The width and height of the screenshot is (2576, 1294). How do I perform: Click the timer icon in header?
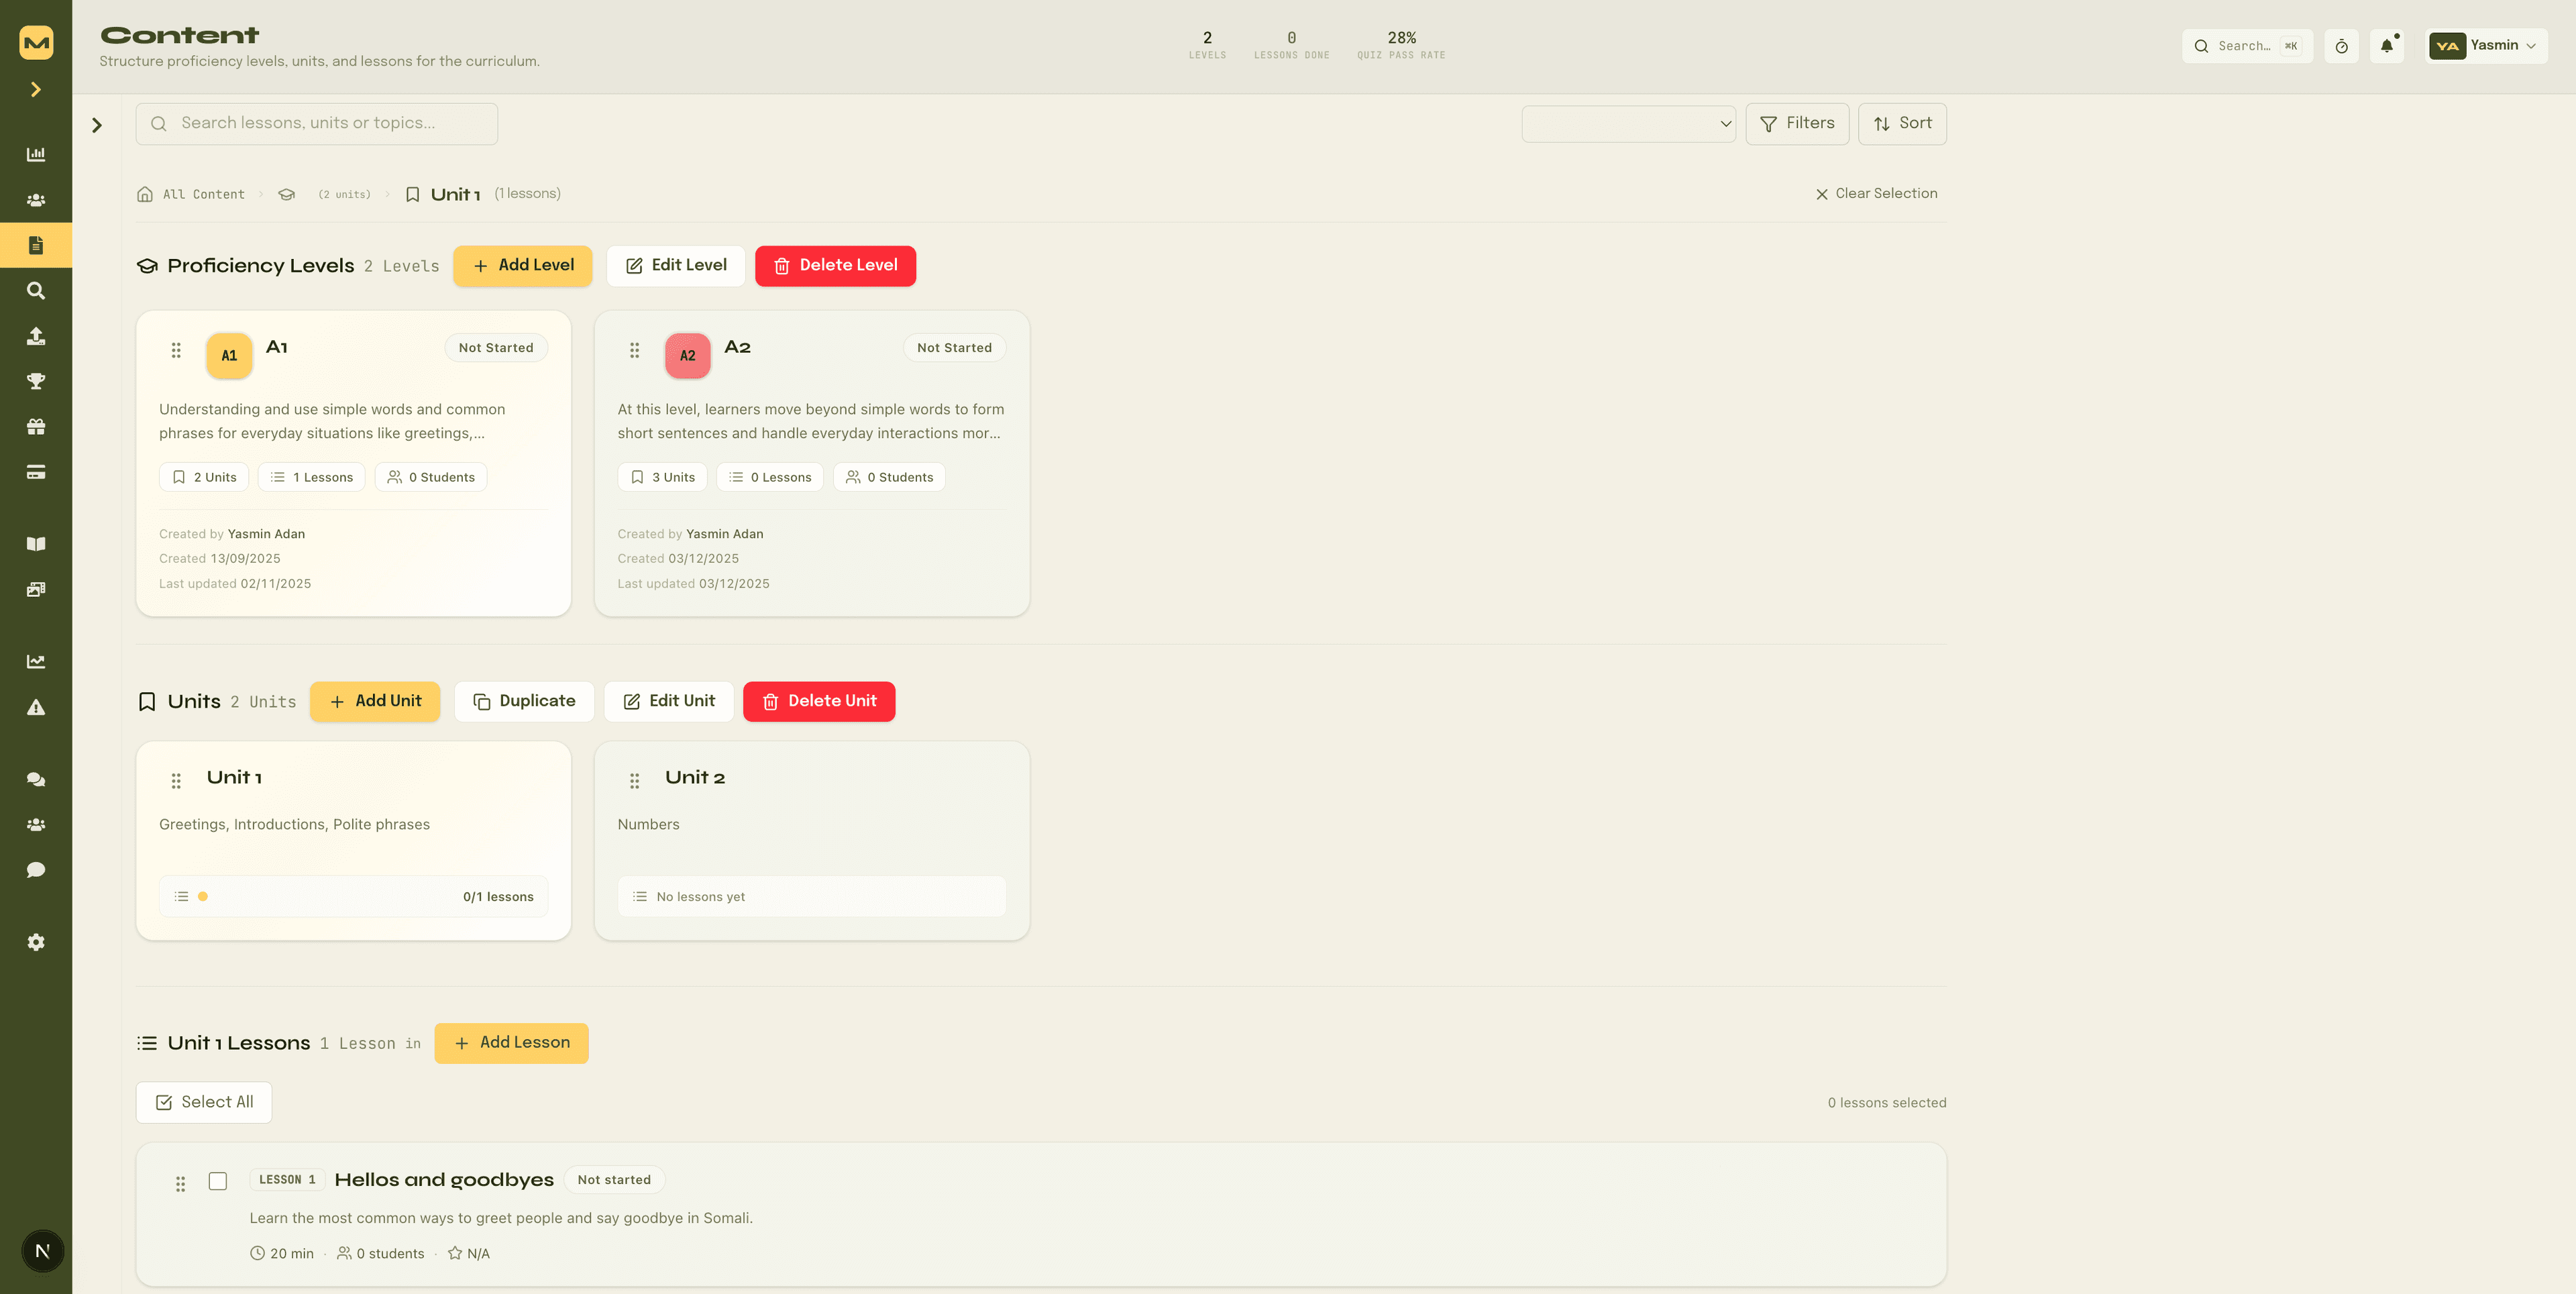coord(2341,46)
